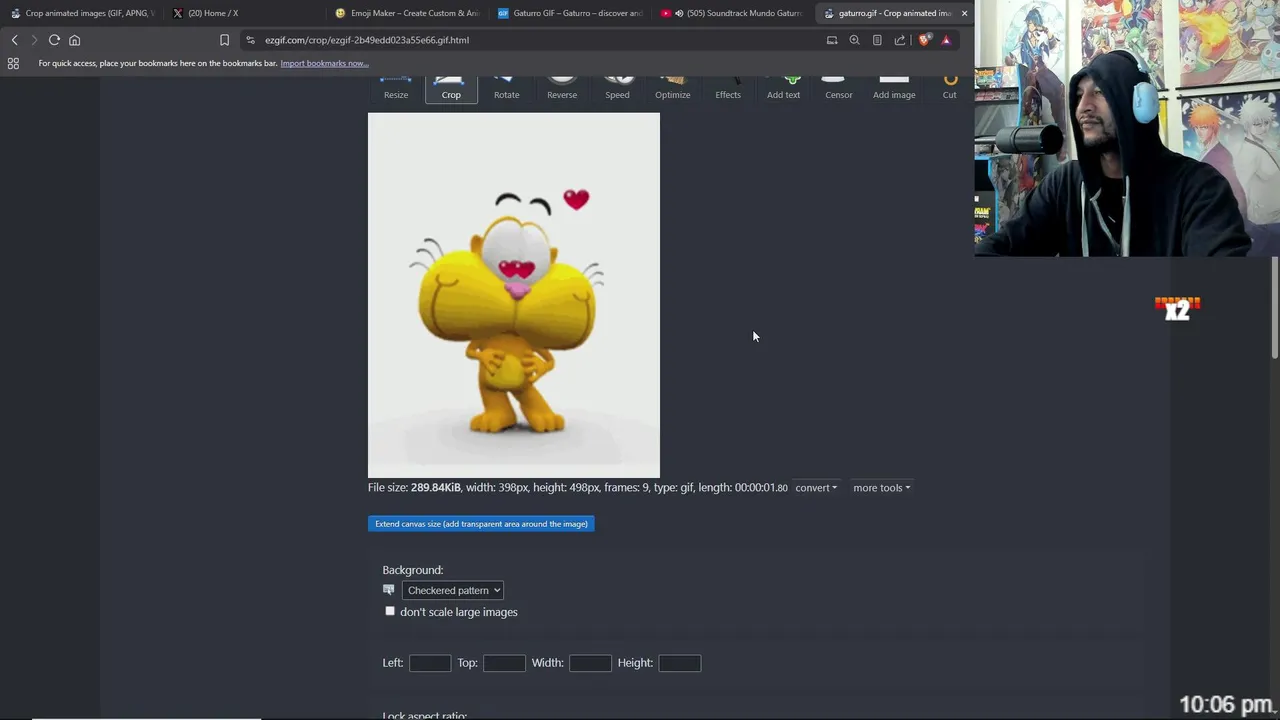Click the picture-in-picture icon in address bar
This screenshot has width=1280, height=720.
click(x=832, y=40)
